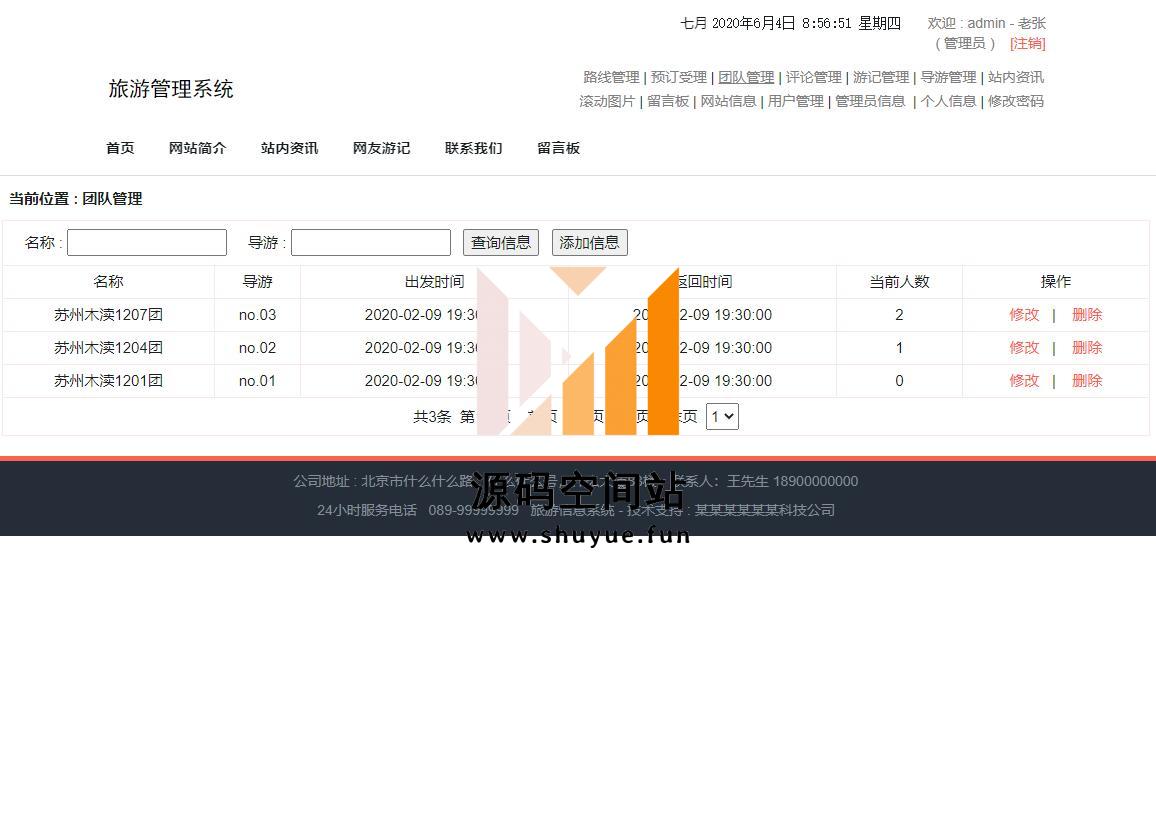1156x816 pixels.
Task: Click the 添加信息 button
Action: tap(589, 243)
